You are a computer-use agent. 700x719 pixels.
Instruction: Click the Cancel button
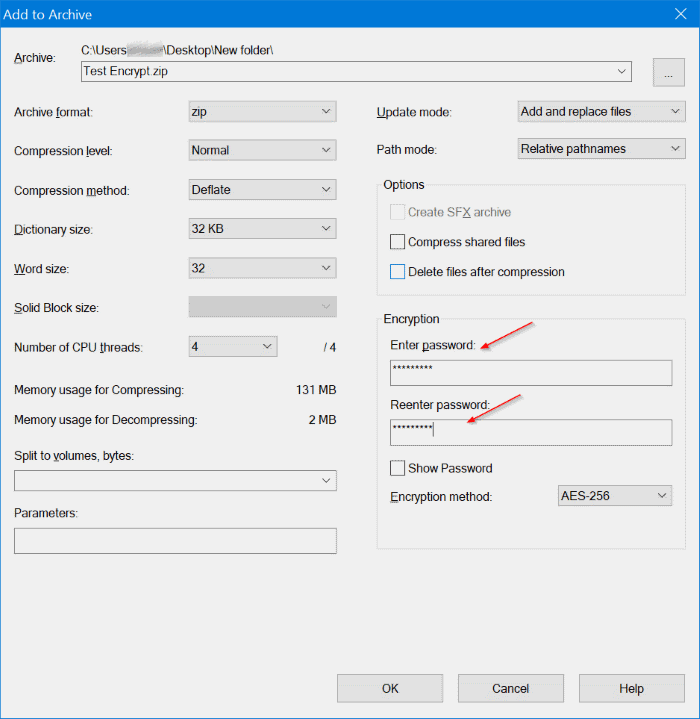point(511,688)
